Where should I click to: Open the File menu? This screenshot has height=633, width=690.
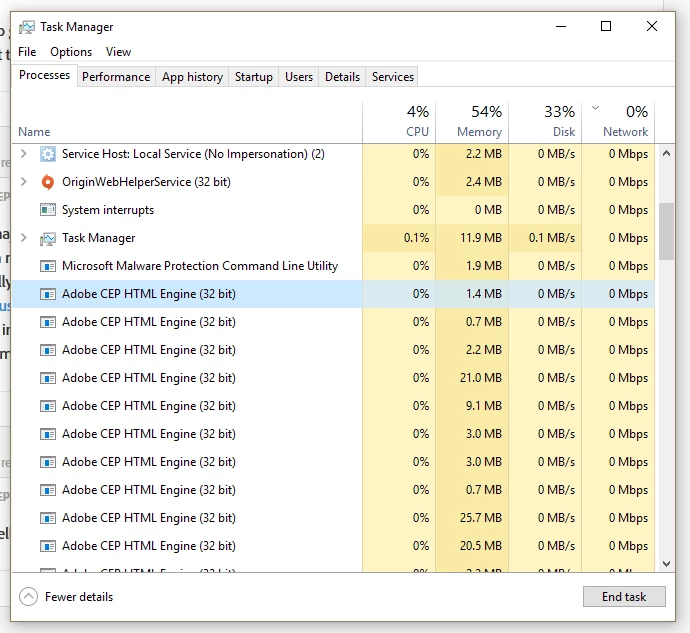pos(27,52)
